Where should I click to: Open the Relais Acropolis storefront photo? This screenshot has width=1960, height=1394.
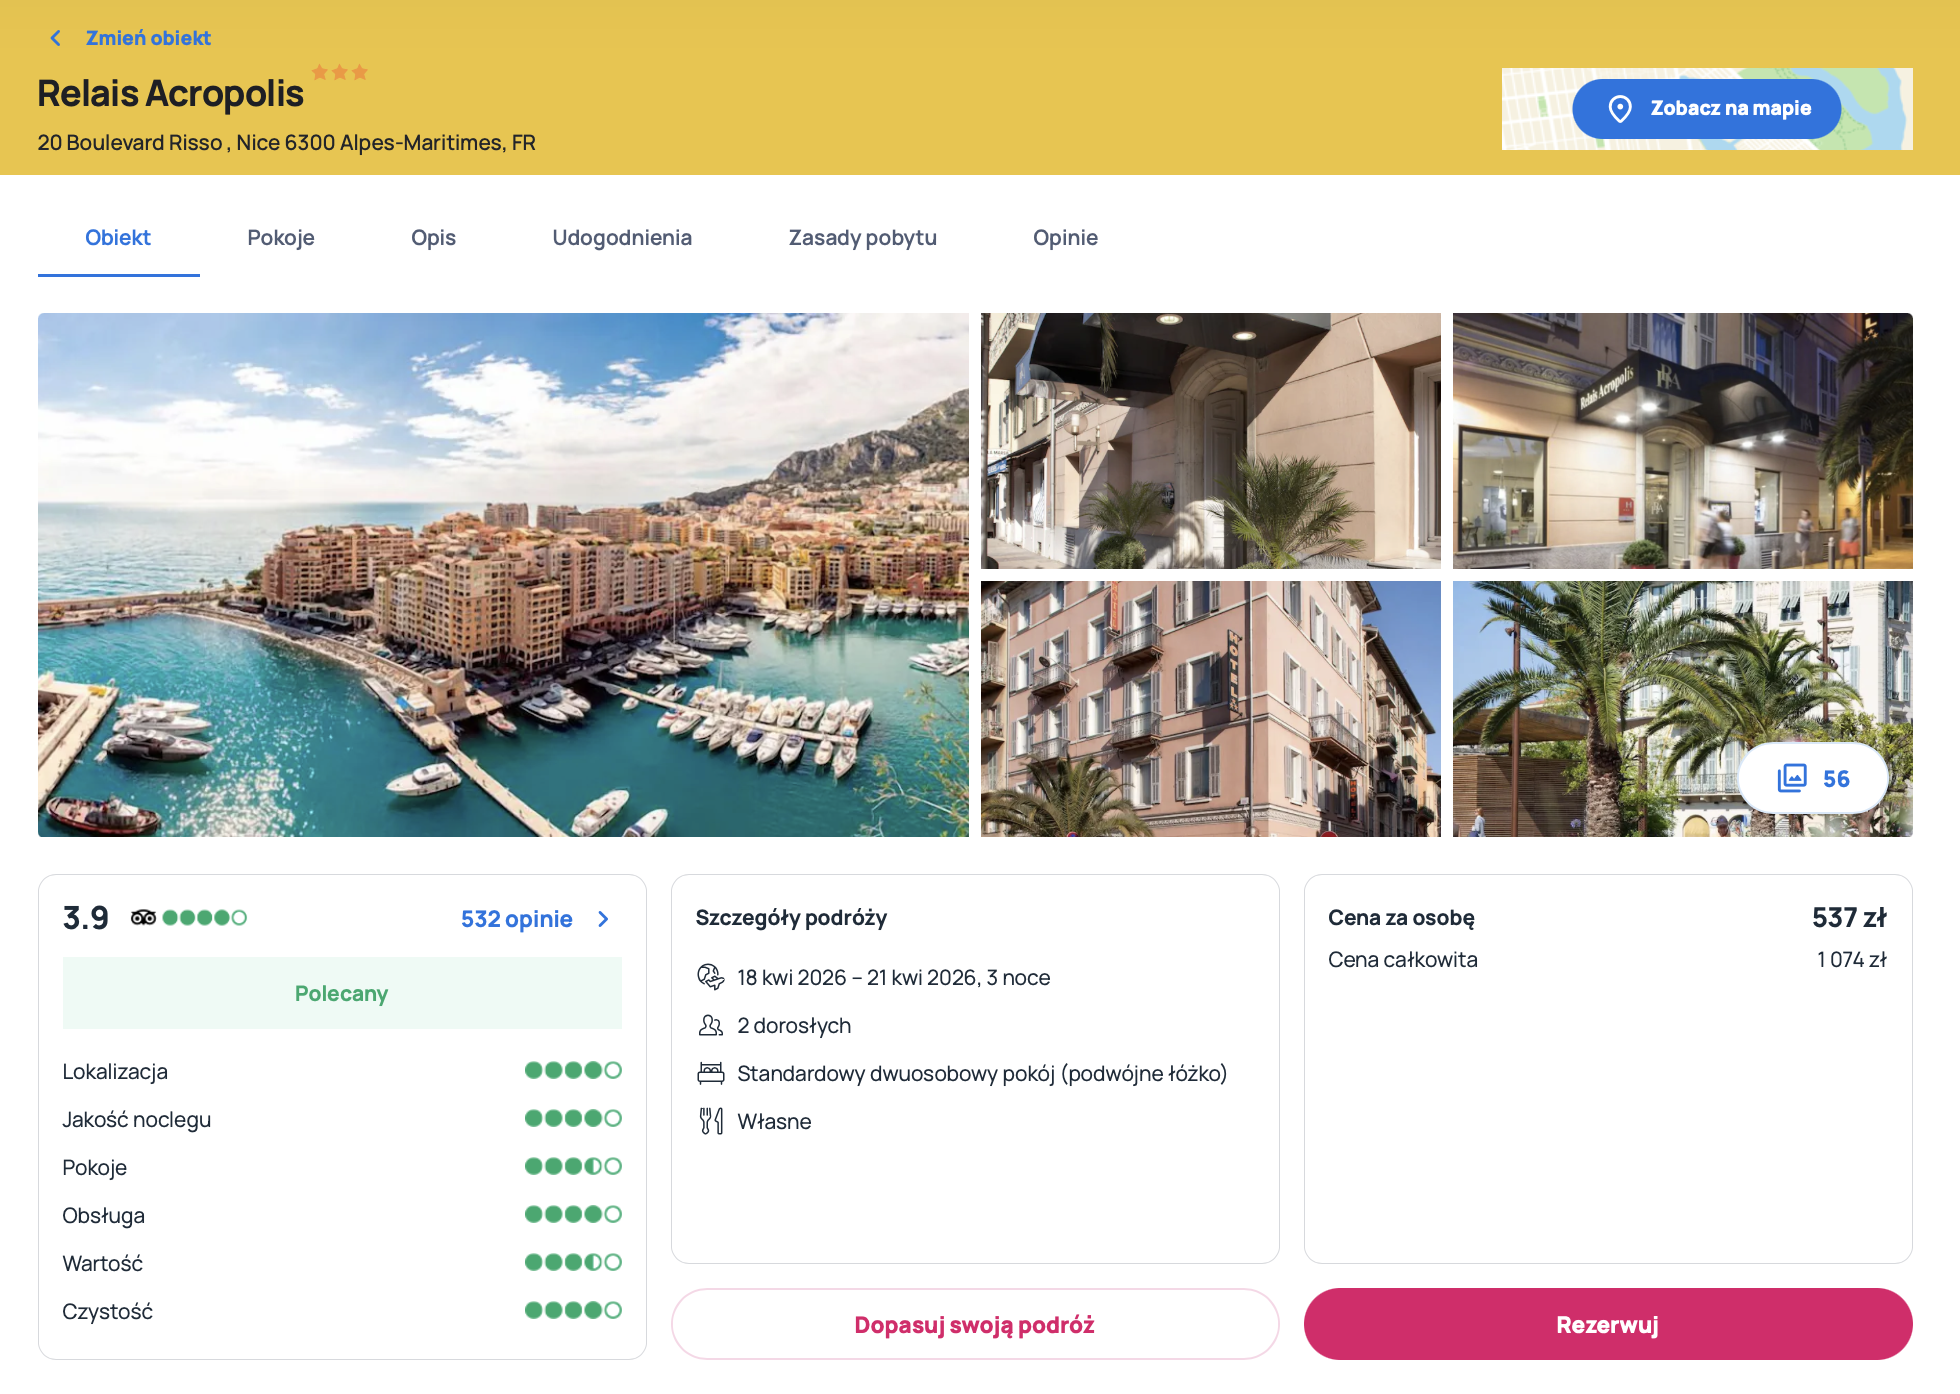pyautogui.click(x=1682, y=441)
